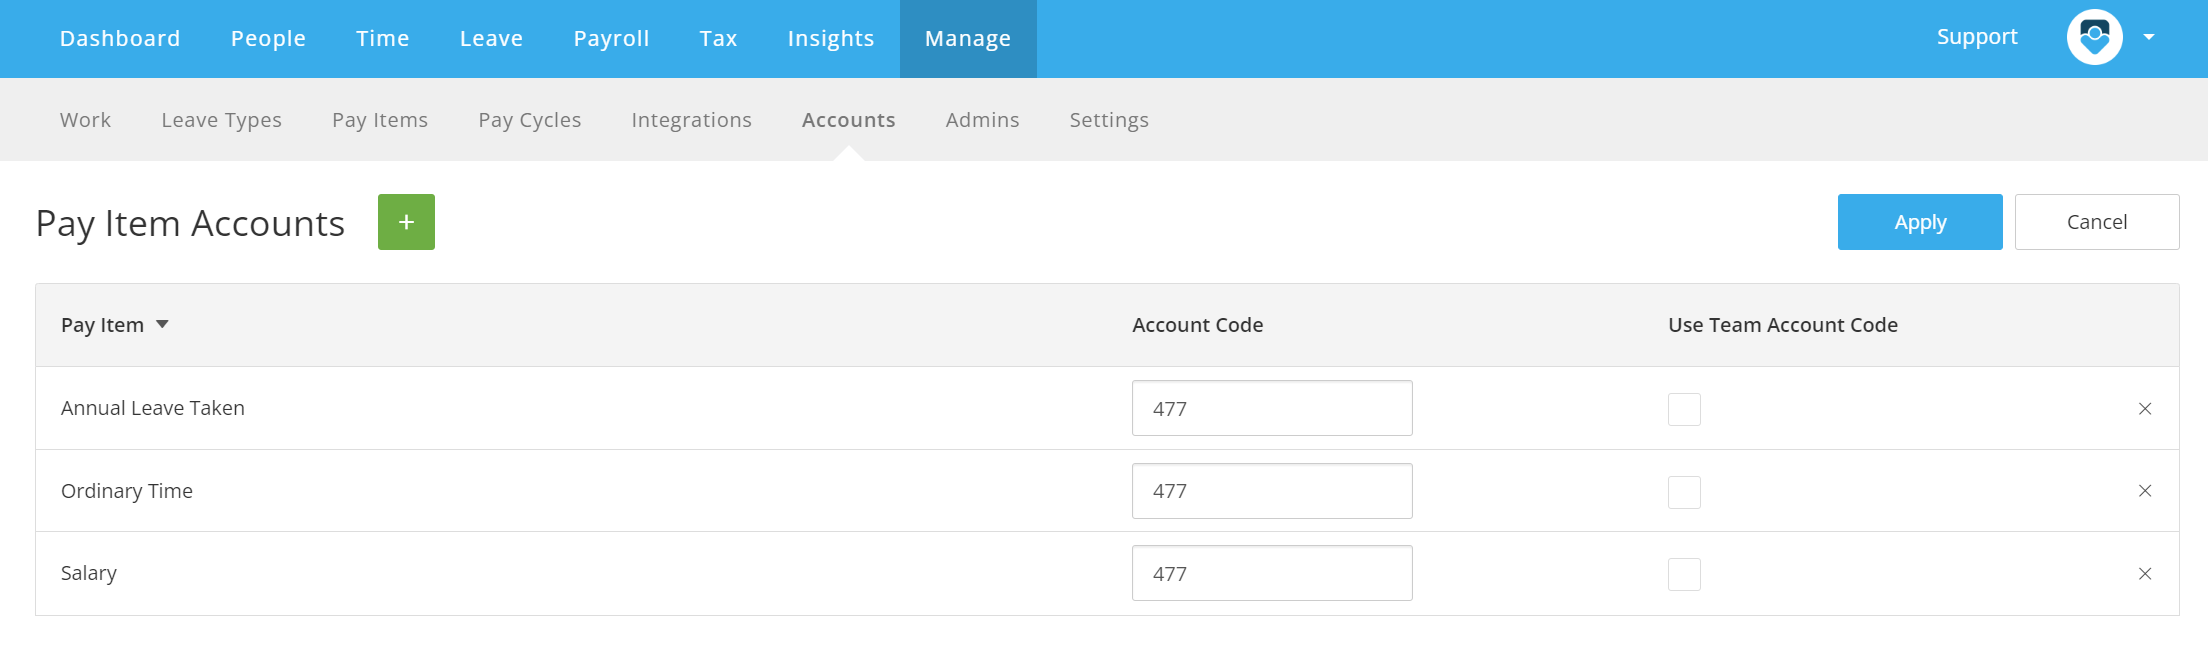Edit the Annual Leave Taken account code field

coord(1272,408)
